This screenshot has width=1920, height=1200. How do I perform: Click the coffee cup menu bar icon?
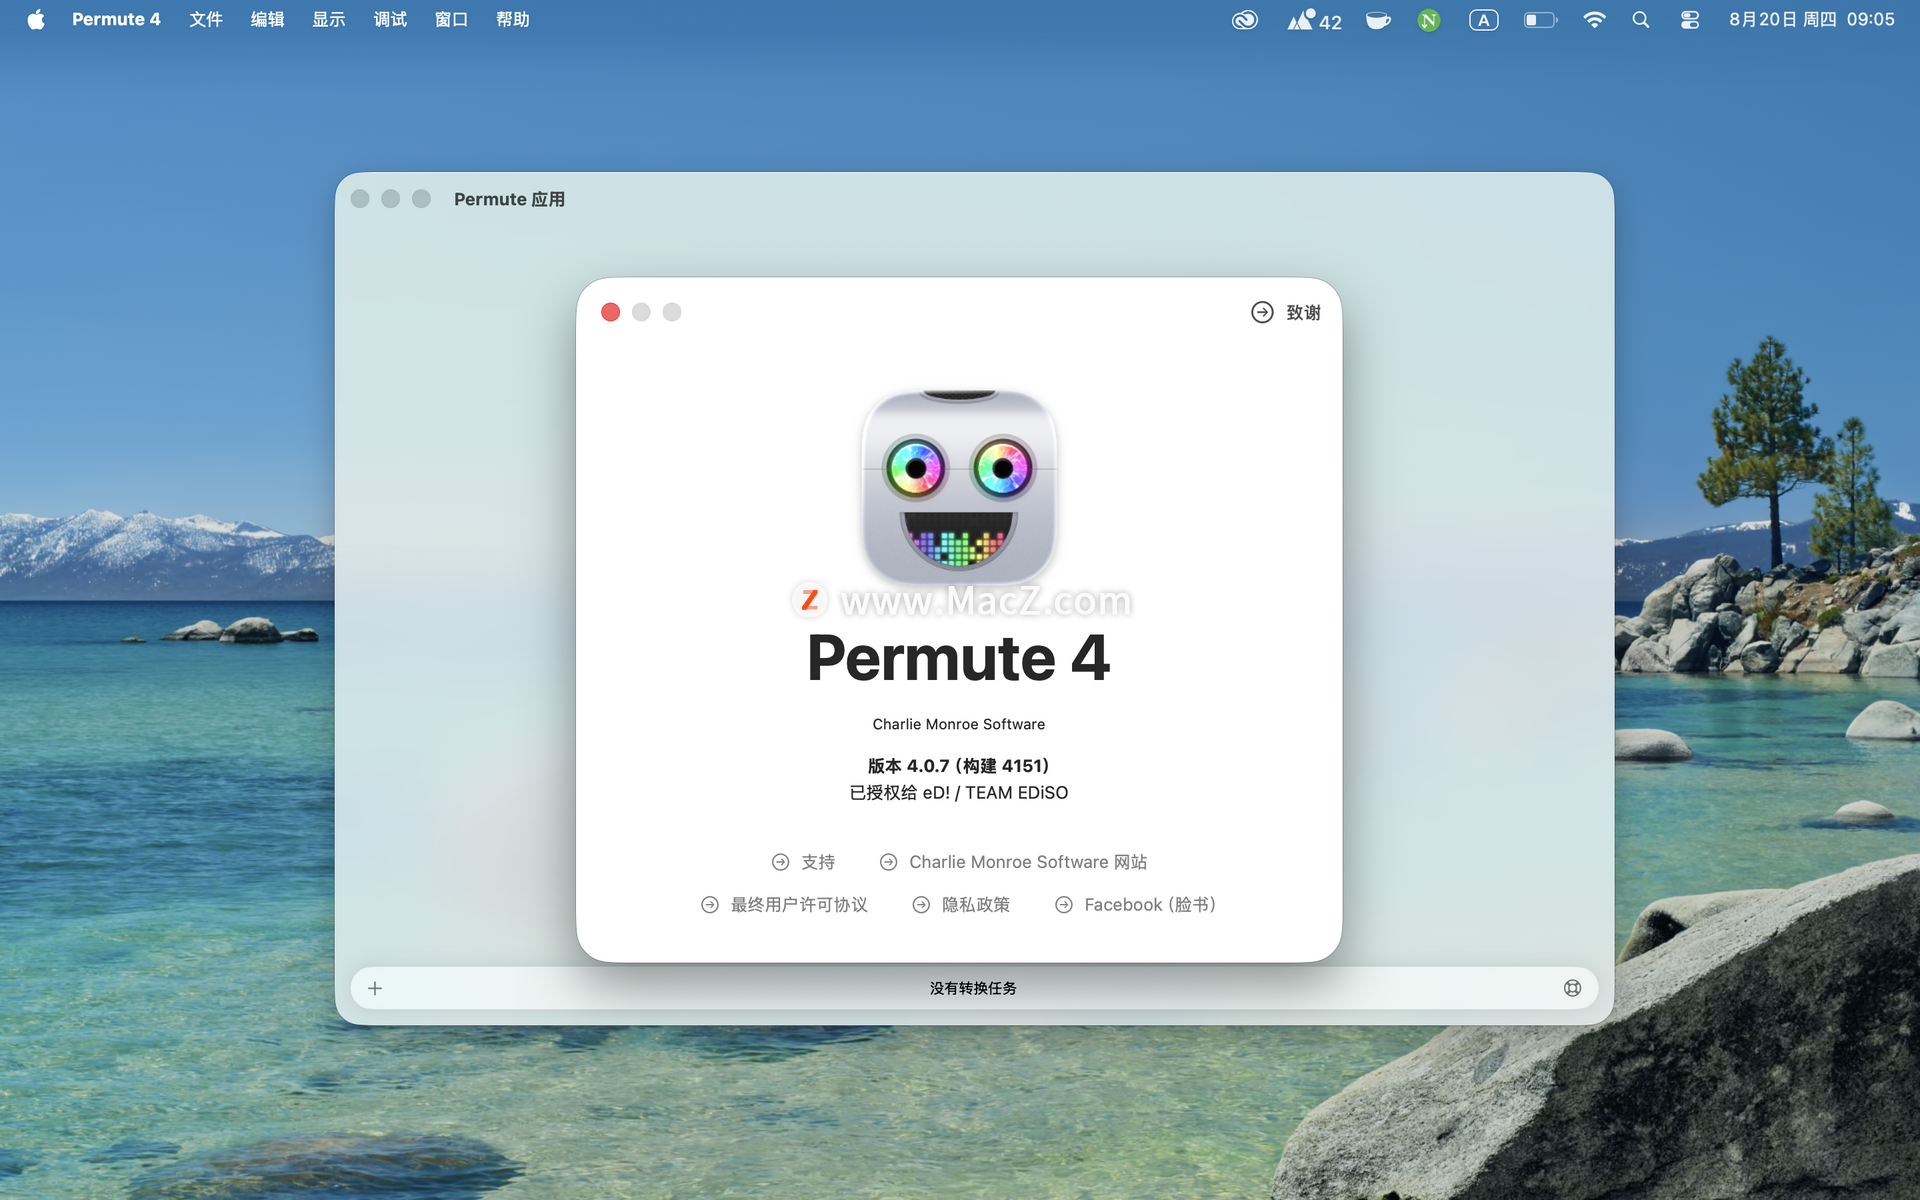coord(1378,20)
